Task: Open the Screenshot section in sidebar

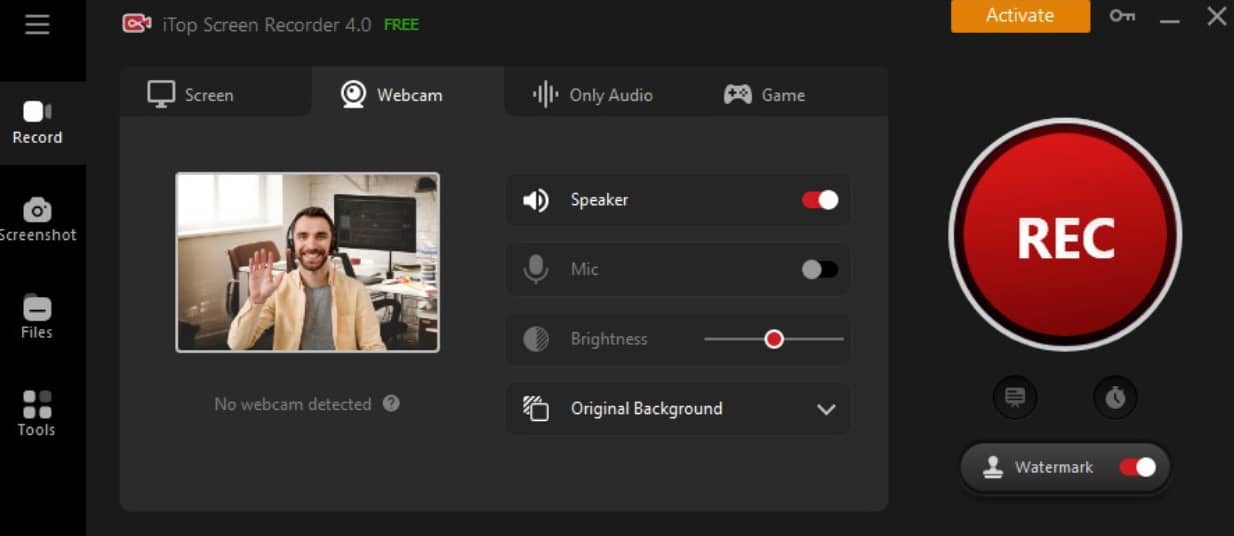Action: 37,221
